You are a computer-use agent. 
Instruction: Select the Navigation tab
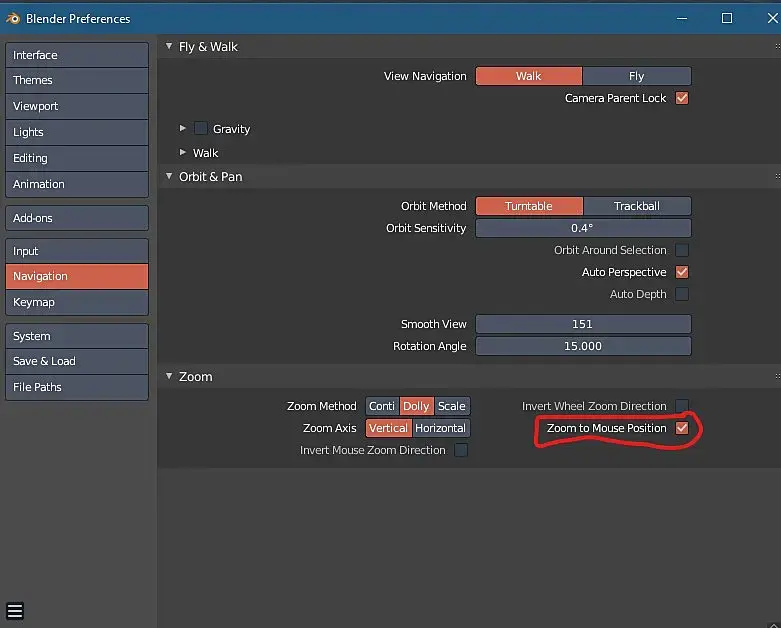click(x=77, y=276)
